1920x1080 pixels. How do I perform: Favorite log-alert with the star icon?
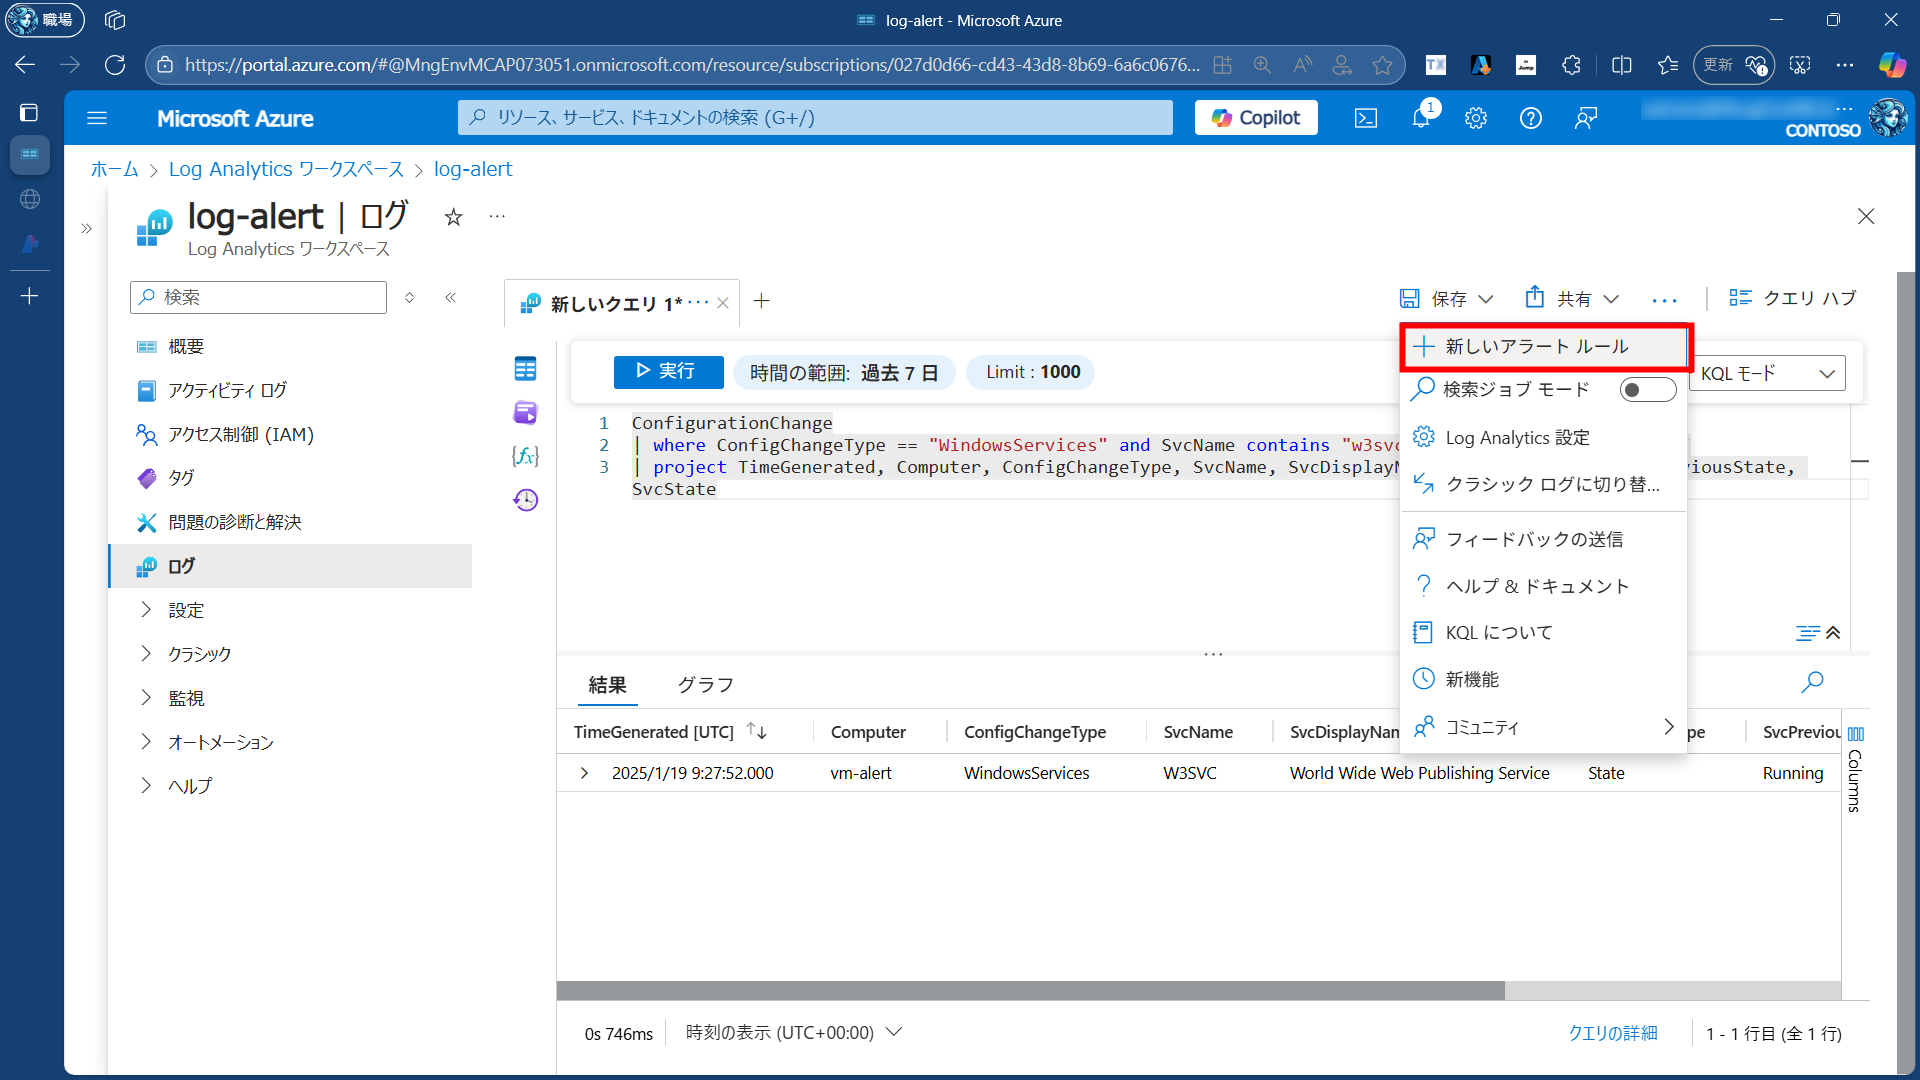pos(453,217)
